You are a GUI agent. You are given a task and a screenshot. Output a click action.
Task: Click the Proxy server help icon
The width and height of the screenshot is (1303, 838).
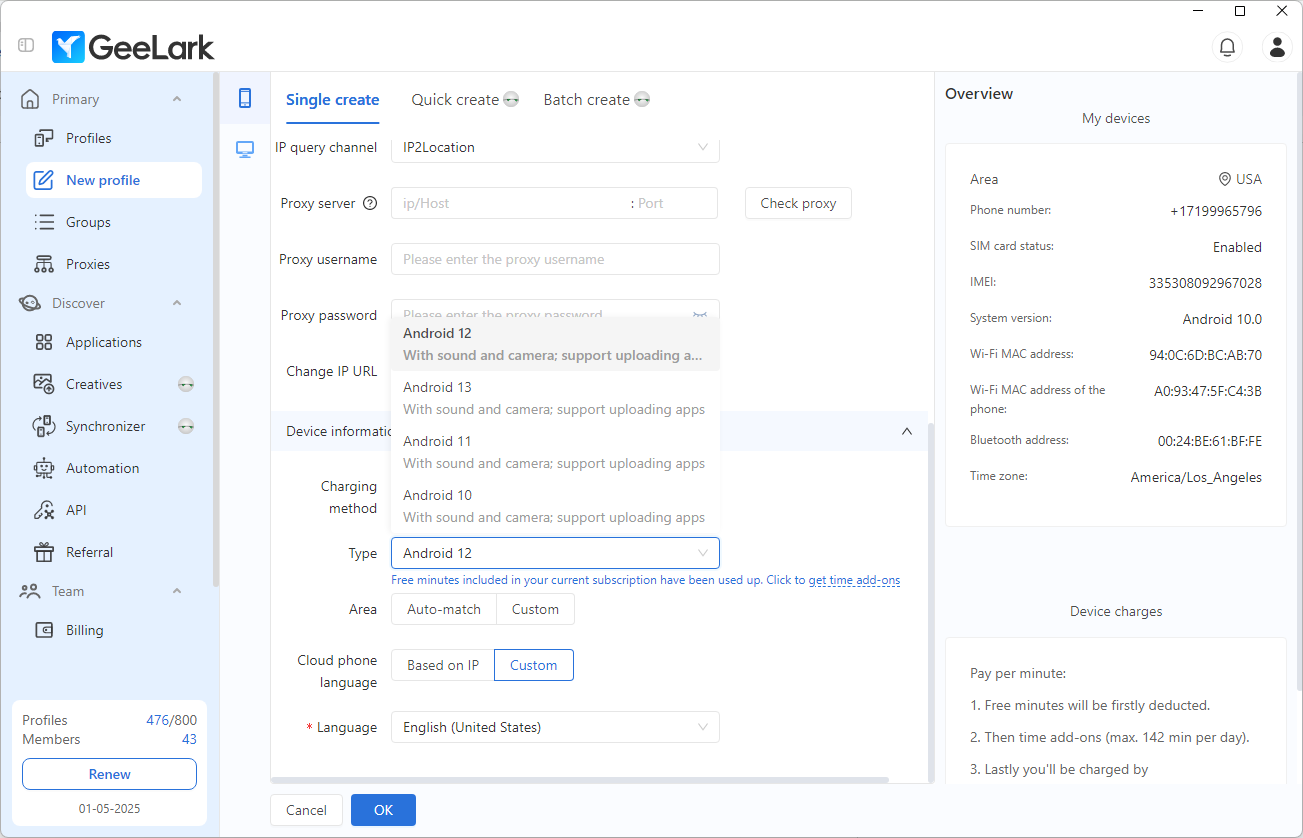click(370, 203)
